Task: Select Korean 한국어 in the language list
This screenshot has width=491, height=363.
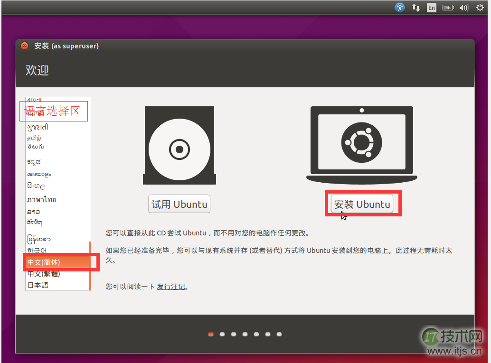Action: click(x=57, y=250)
